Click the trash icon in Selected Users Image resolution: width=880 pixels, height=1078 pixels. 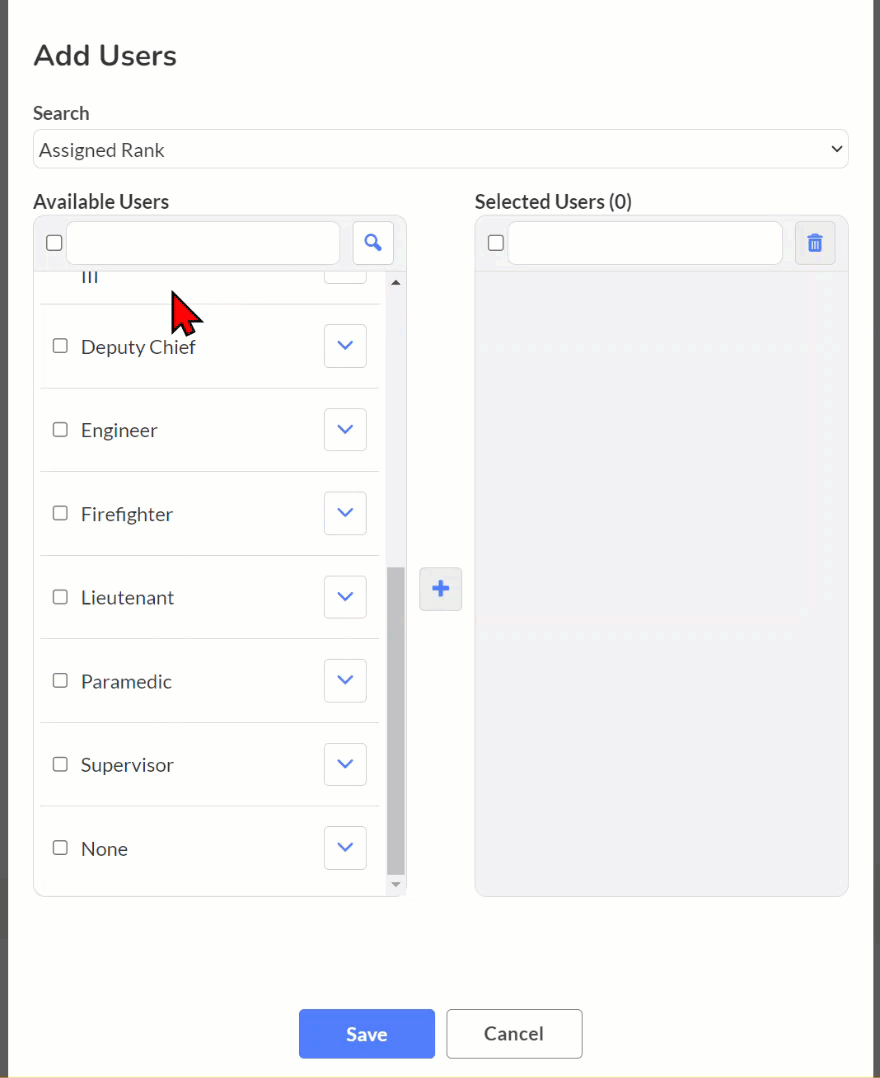[815, 243]
